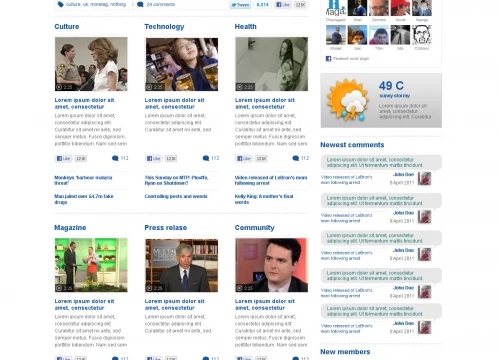Open the 24 comments link
This screenshot has width=500, height=360.
tap(161, 4)
